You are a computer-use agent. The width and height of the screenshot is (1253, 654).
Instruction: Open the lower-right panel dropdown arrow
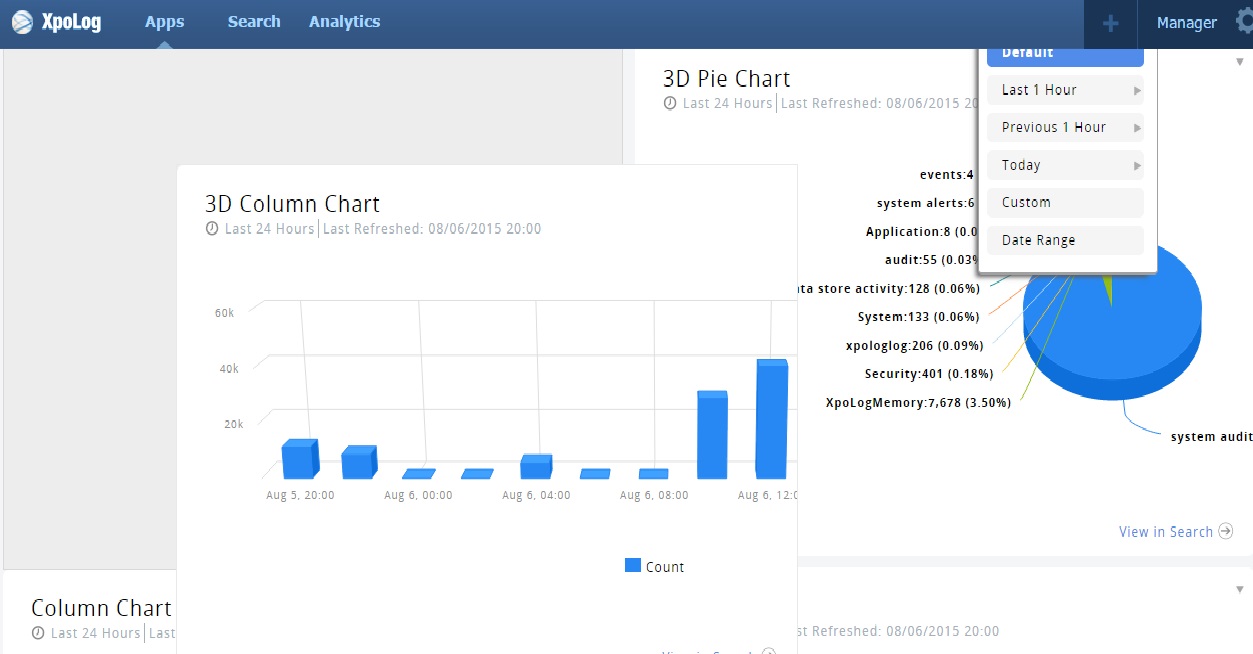[x=1240, y=590]
